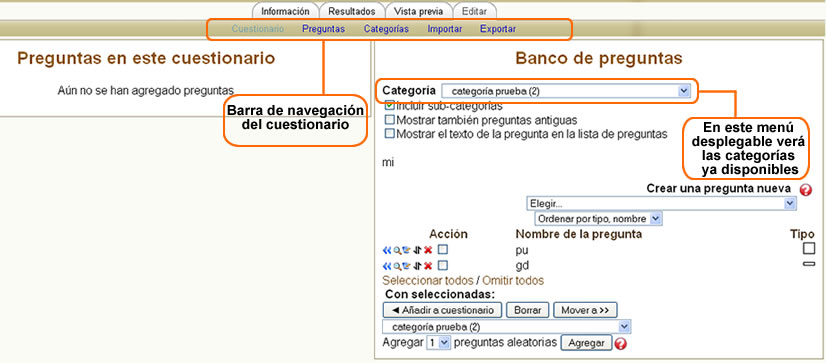Add question 'pu' to quiz with double-arrow icon
The height and width of the screenshot is (363, 826).
pyautogui.click(x=387, y=250)
